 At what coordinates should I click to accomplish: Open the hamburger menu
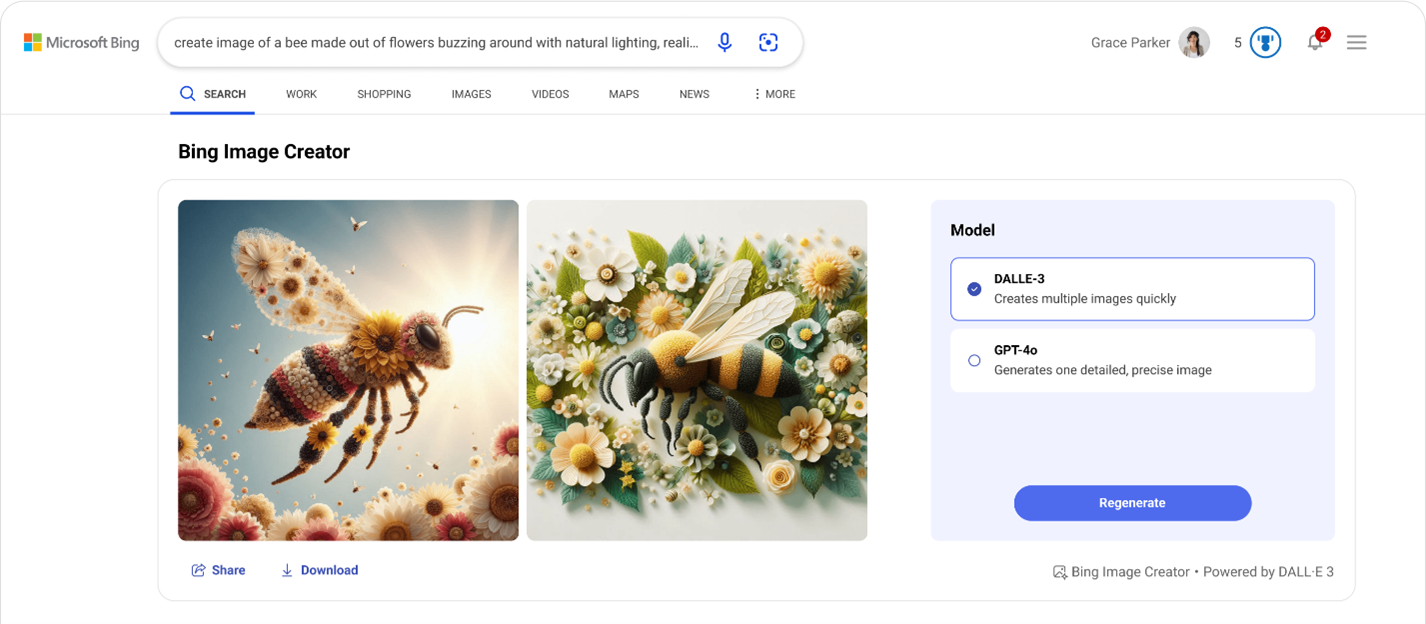point(1356,42)
